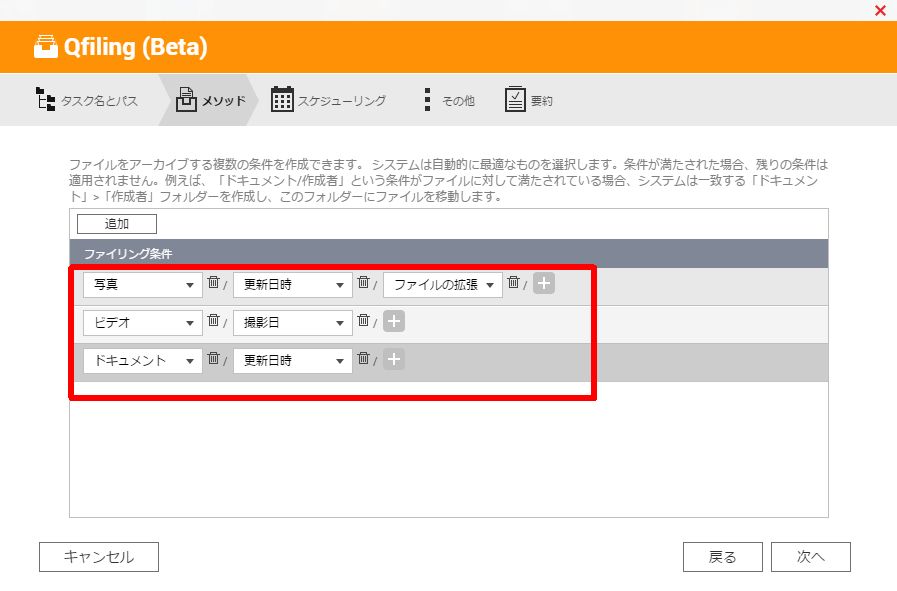Click the 追加 button

click(117, 224)
